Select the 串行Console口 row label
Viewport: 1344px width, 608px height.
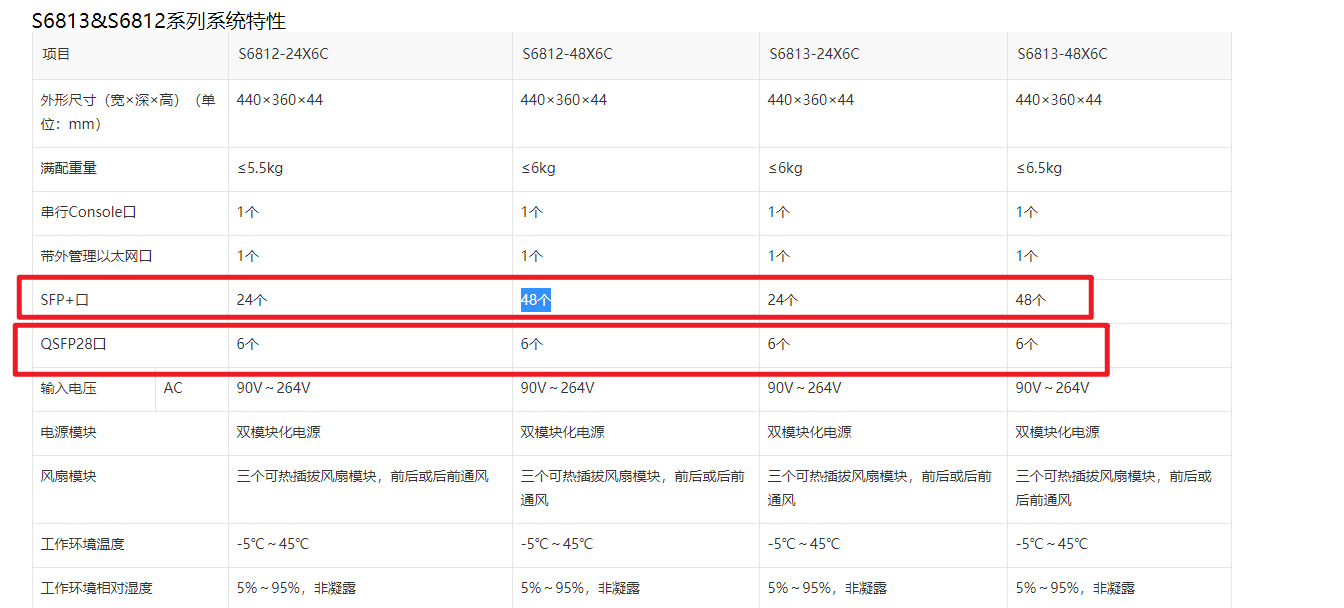coord(88,212)
